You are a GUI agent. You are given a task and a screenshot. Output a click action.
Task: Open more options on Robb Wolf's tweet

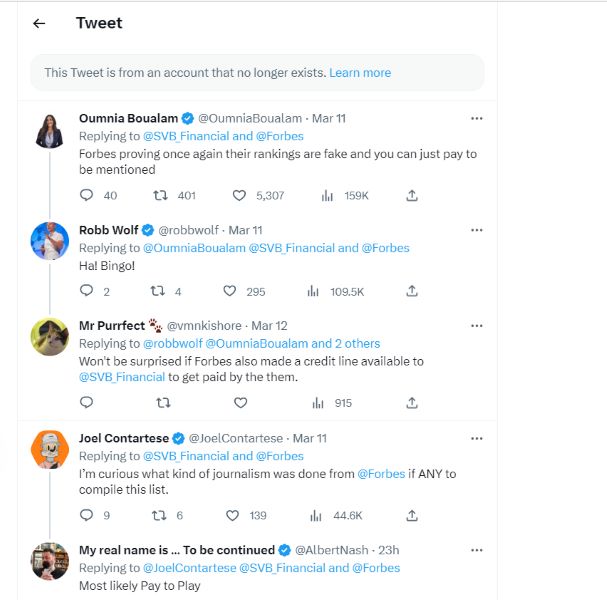pyautogui.click(x=476, y=230)
